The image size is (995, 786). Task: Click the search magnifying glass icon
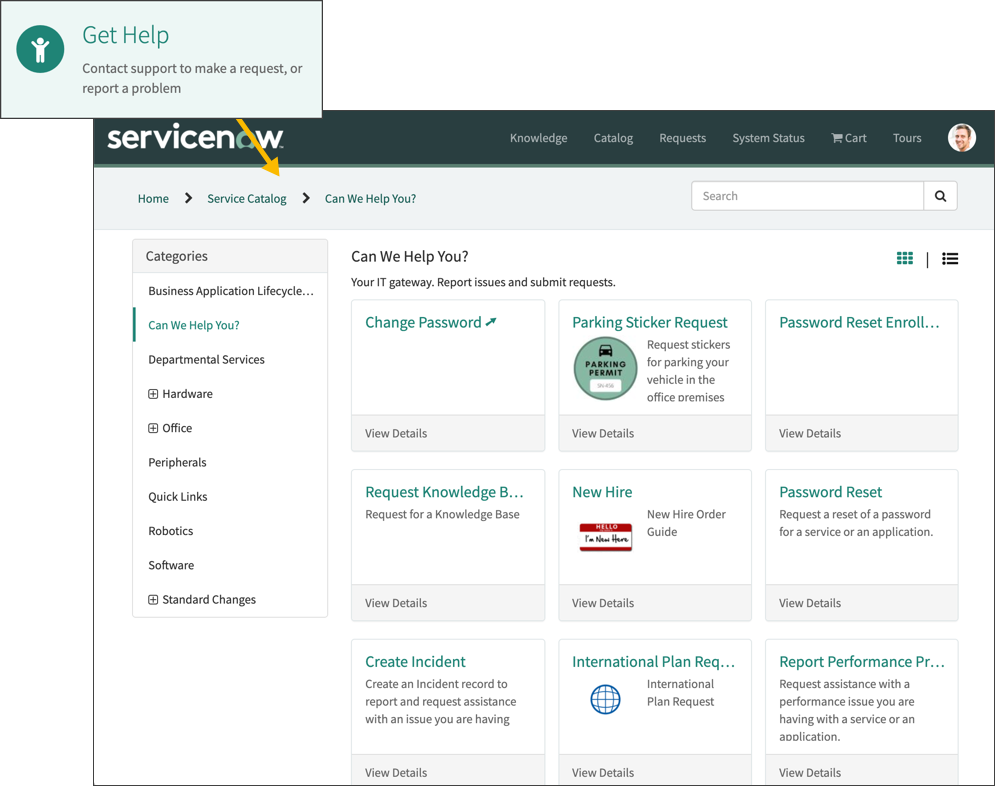940,196
